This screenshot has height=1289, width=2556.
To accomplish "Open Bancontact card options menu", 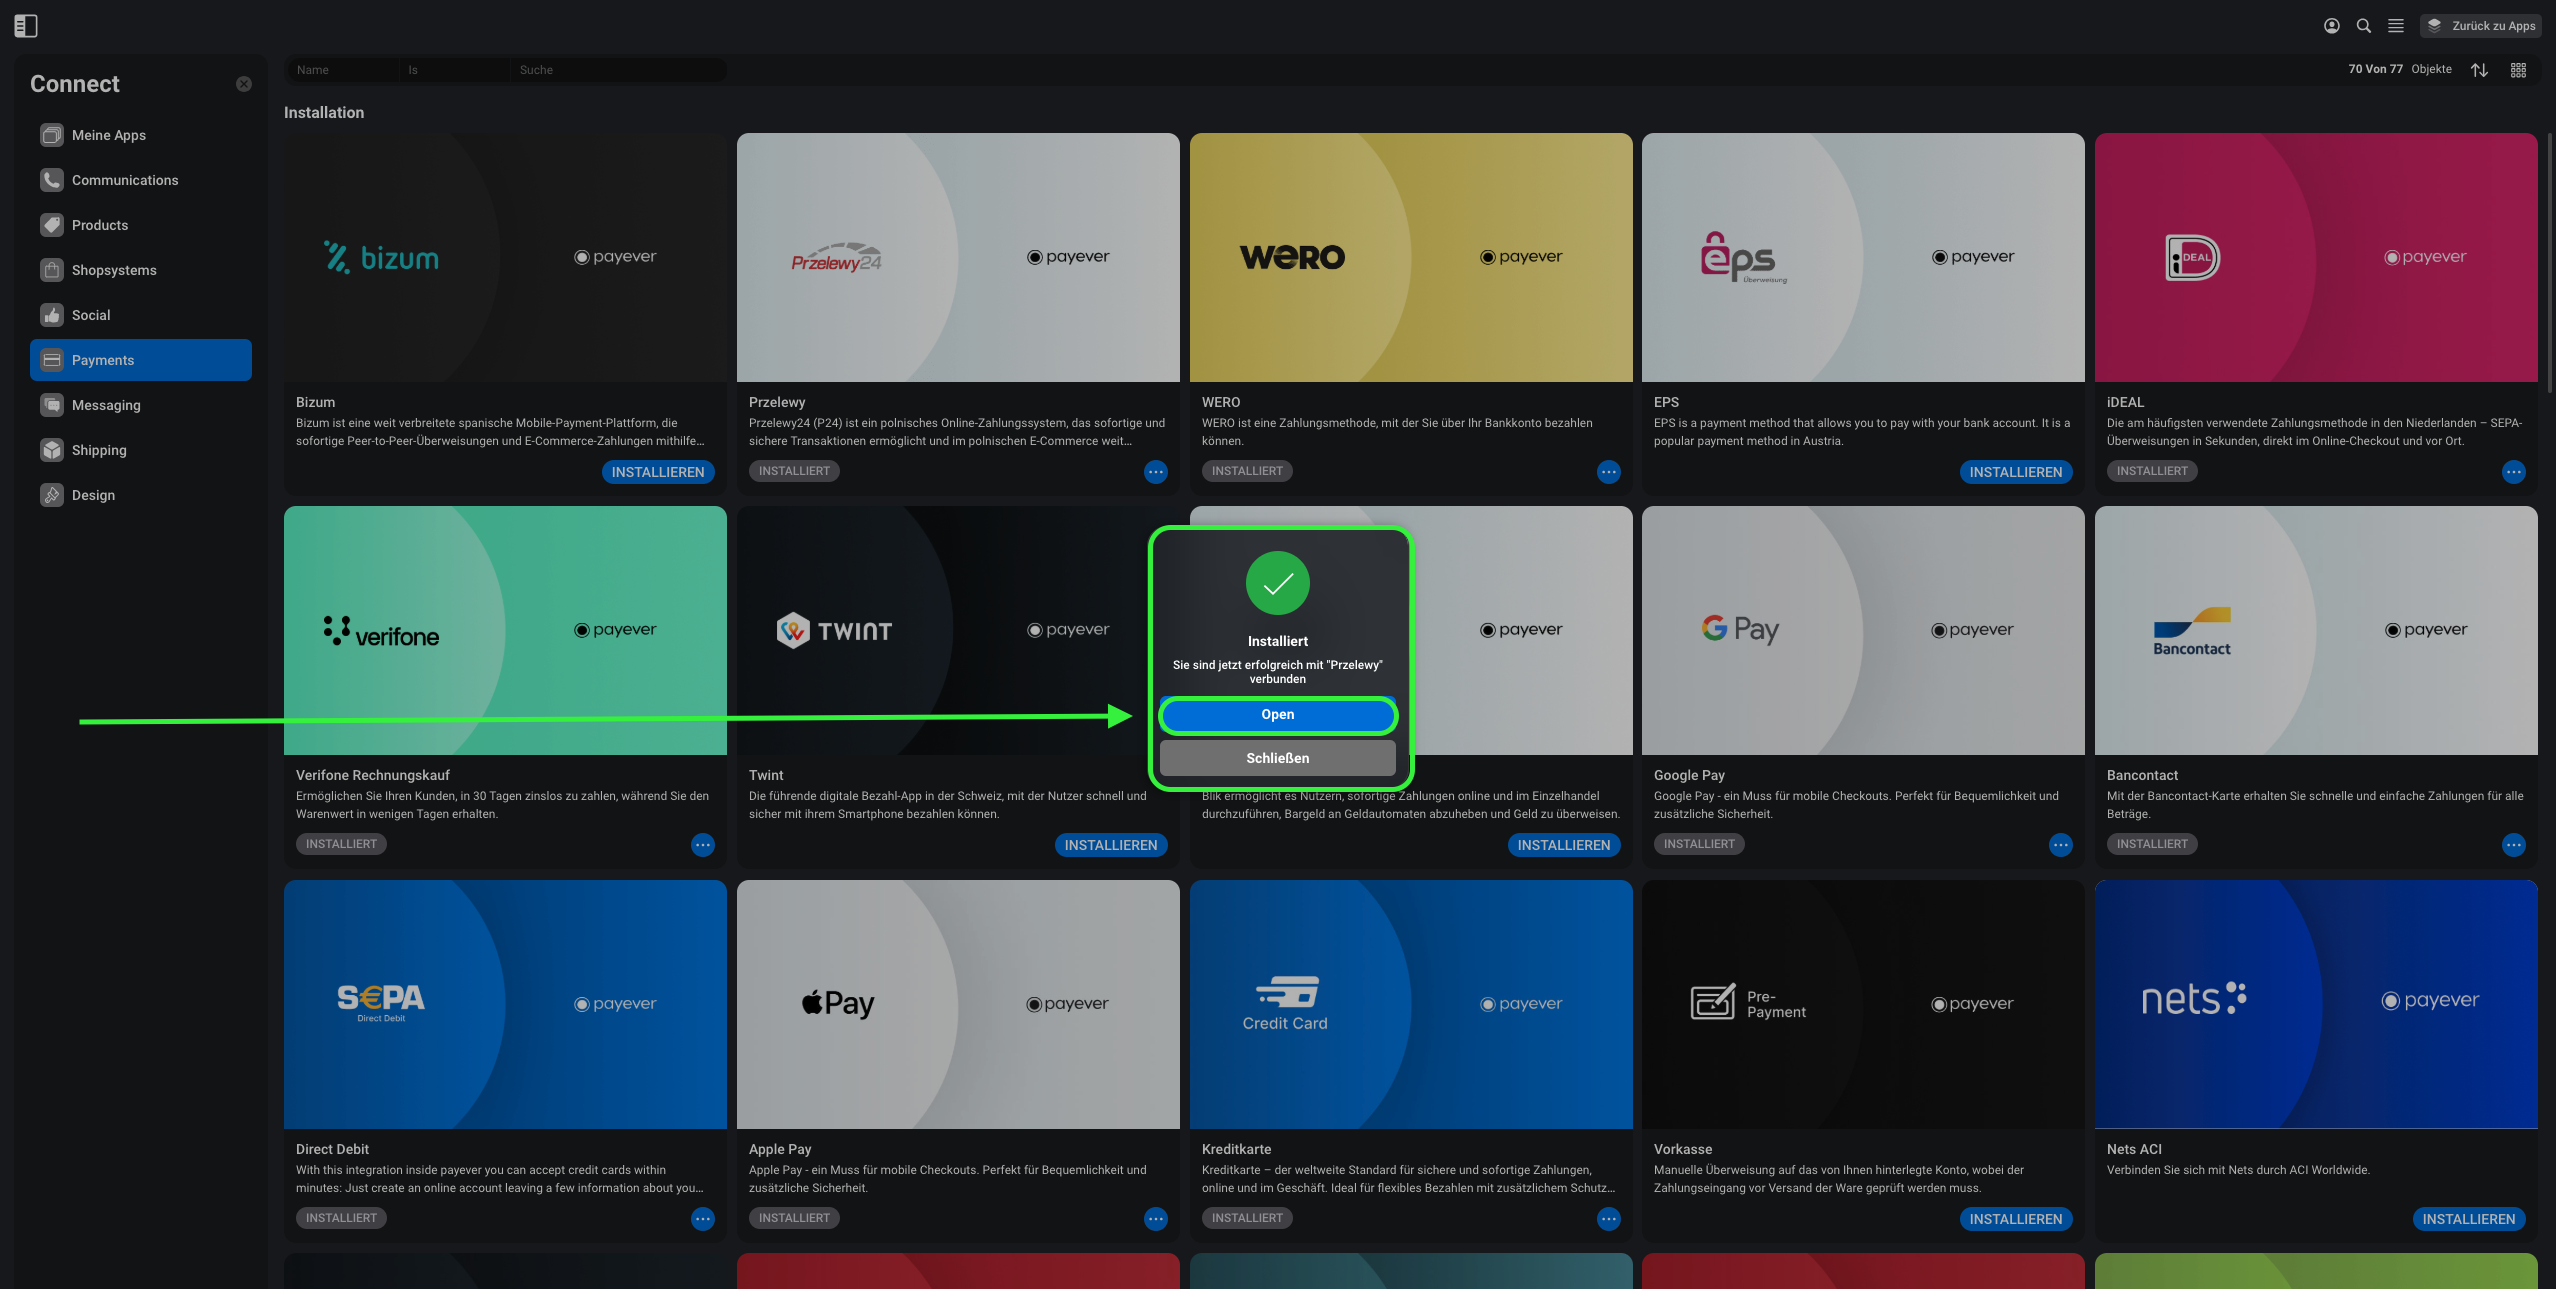I will click(2514, 845).
